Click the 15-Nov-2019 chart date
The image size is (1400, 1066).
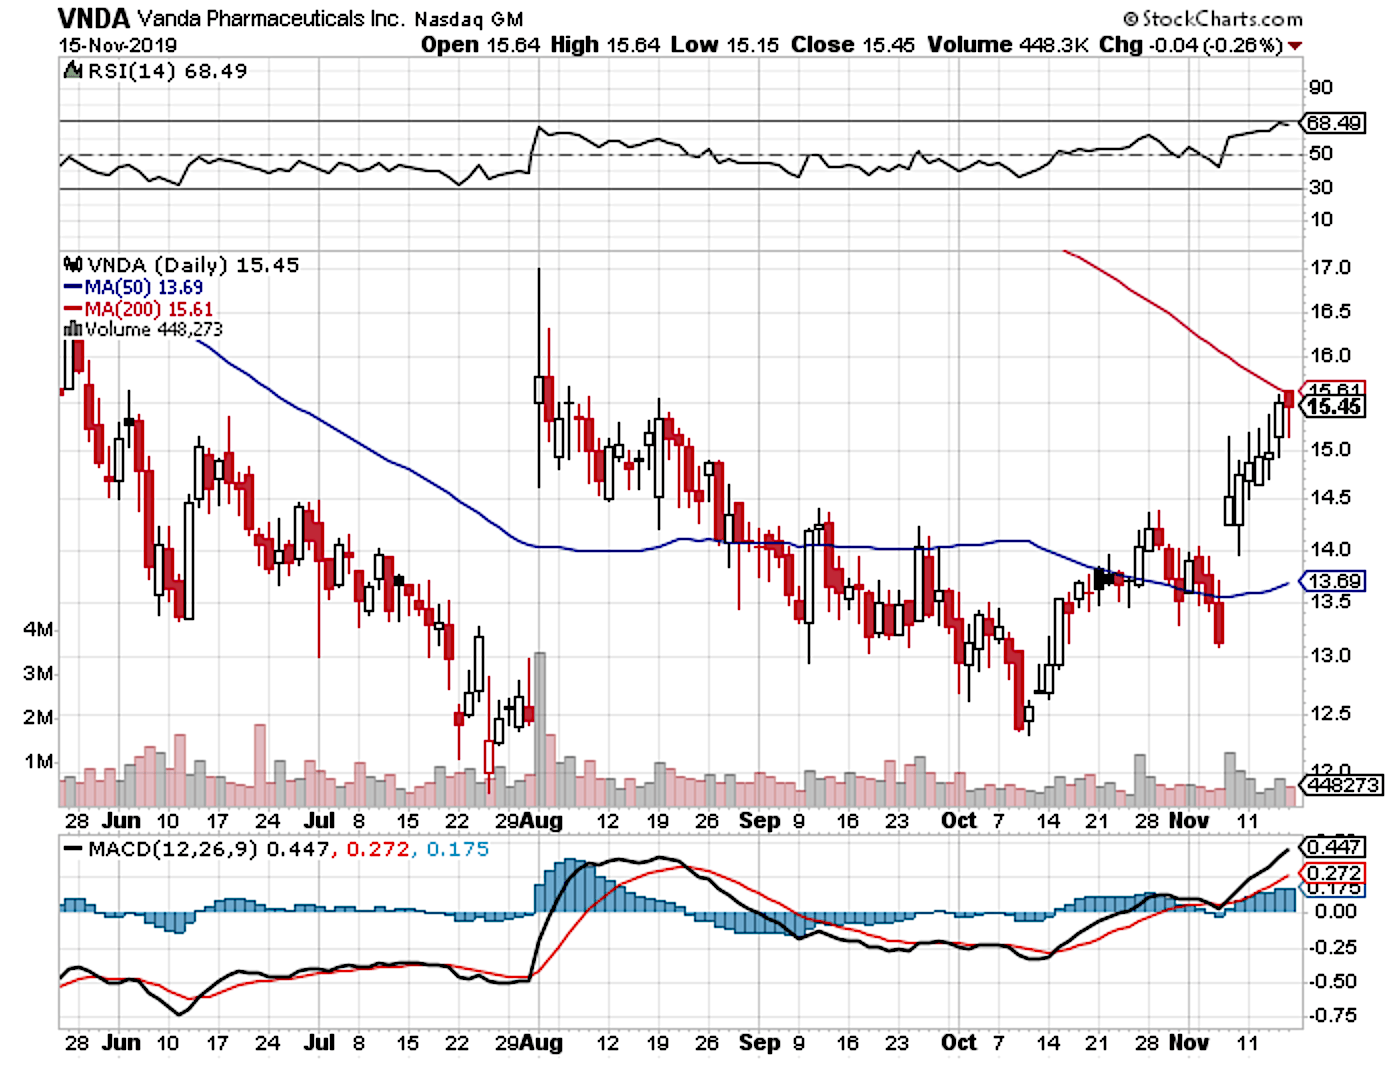(118, 45)
